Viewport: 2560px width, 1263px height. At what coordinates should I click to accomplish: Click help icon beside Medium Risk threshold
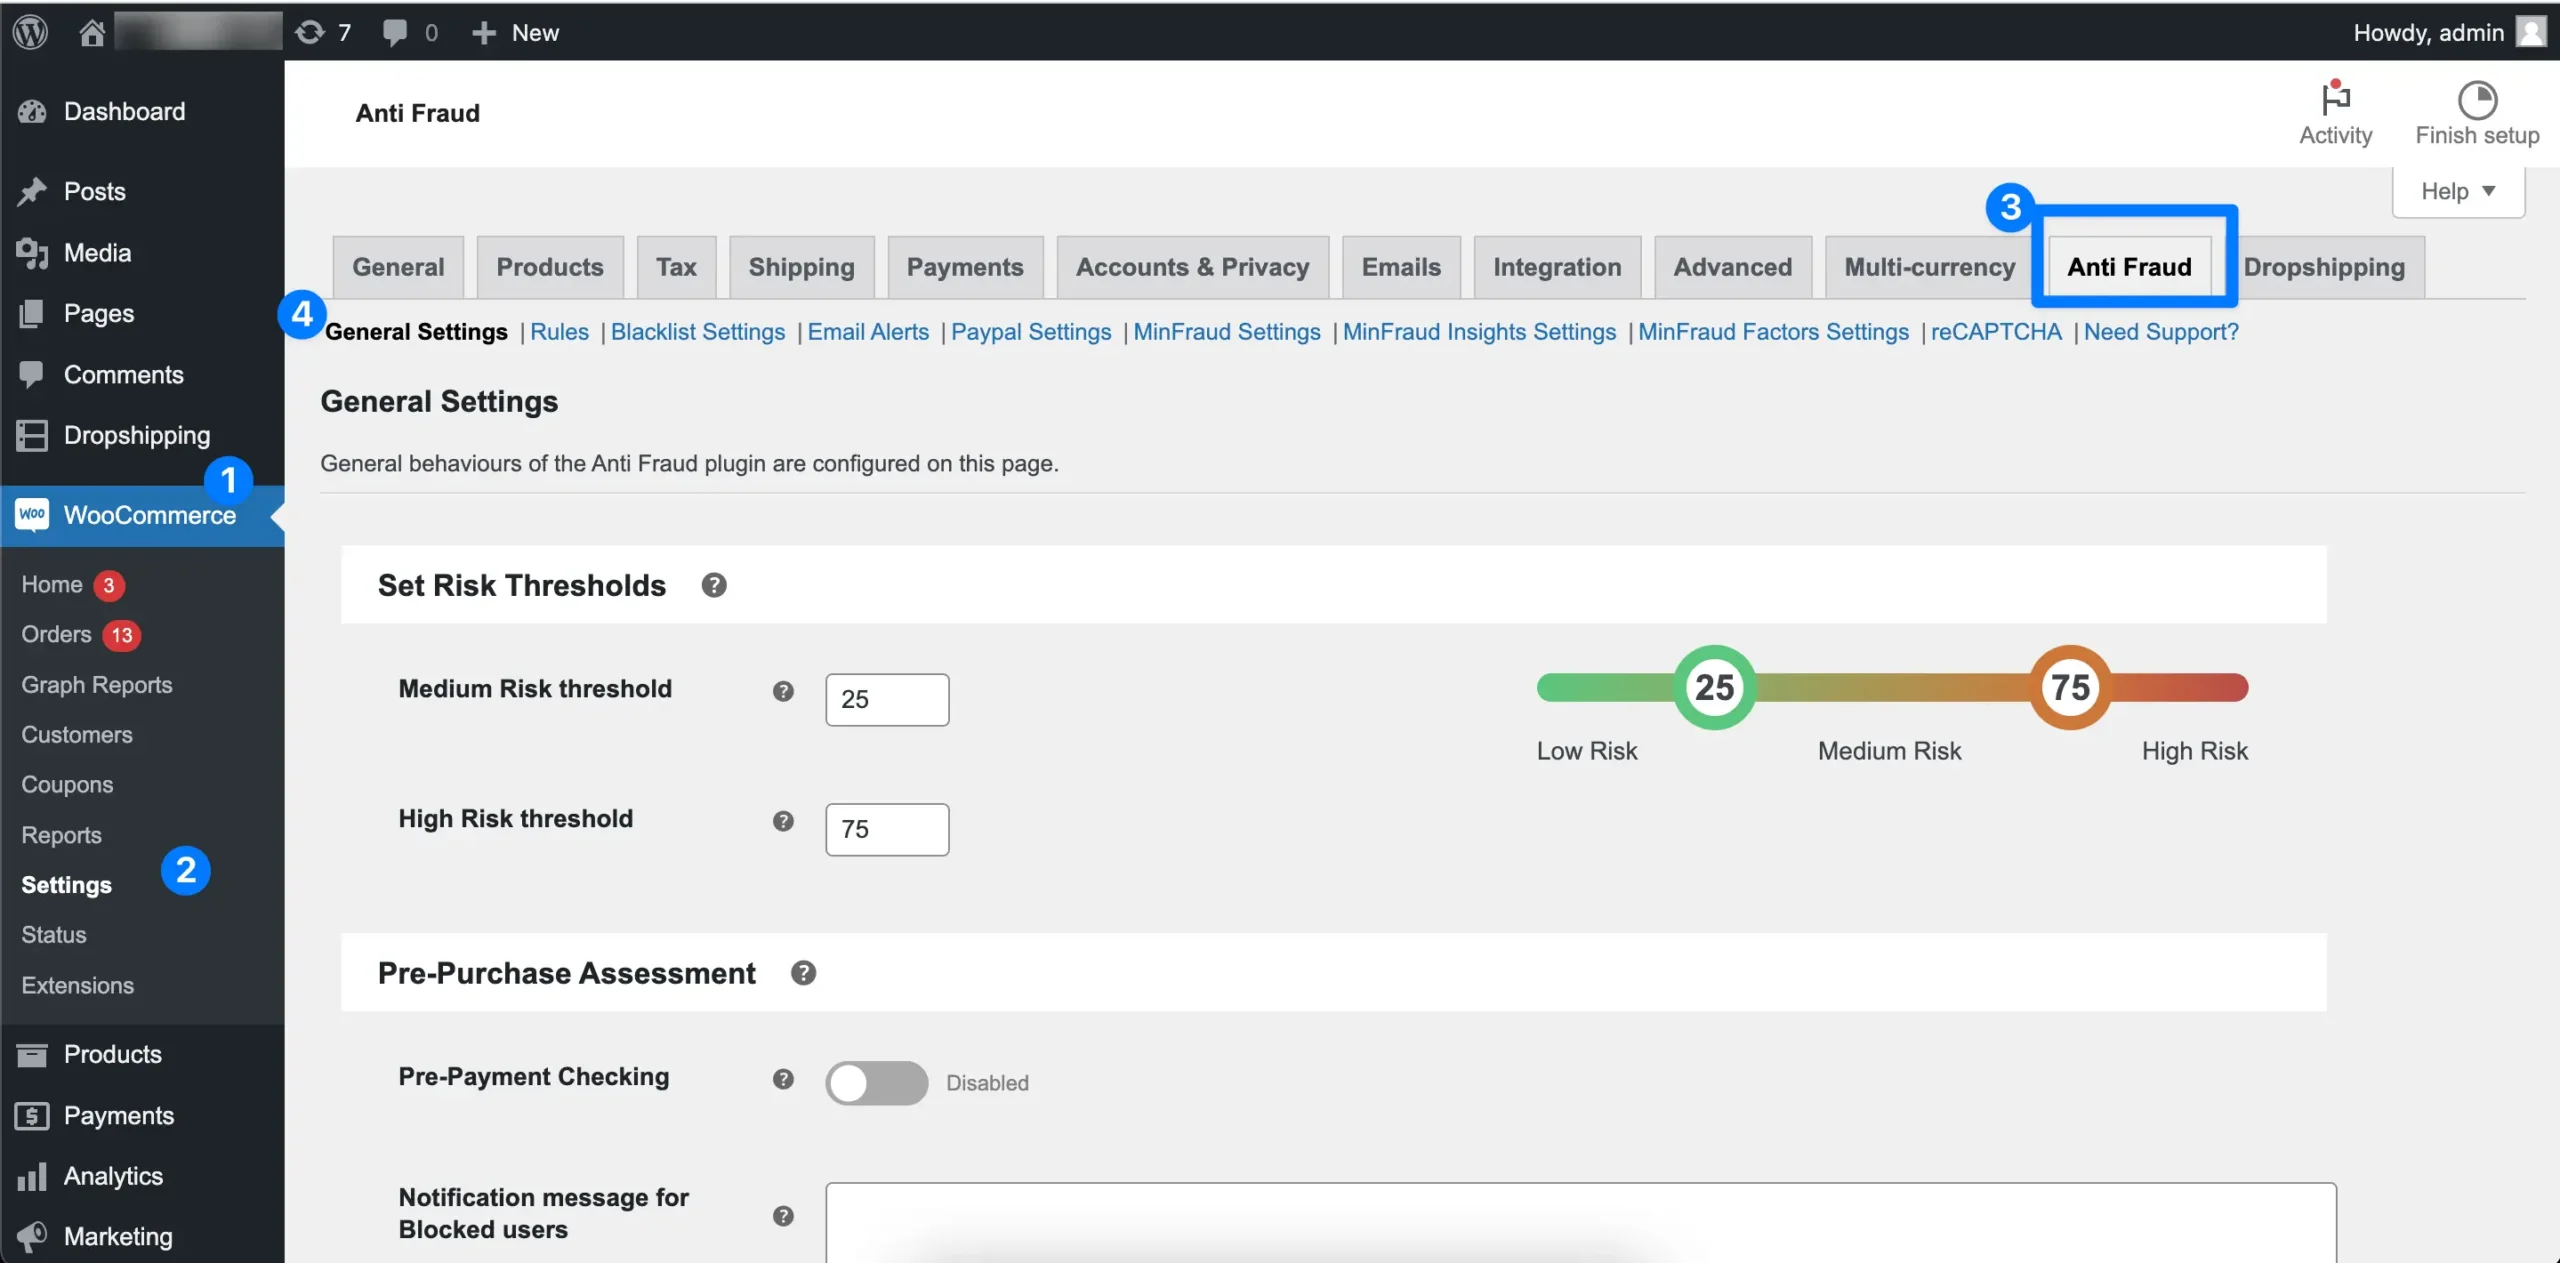click(x=783, y=691)
